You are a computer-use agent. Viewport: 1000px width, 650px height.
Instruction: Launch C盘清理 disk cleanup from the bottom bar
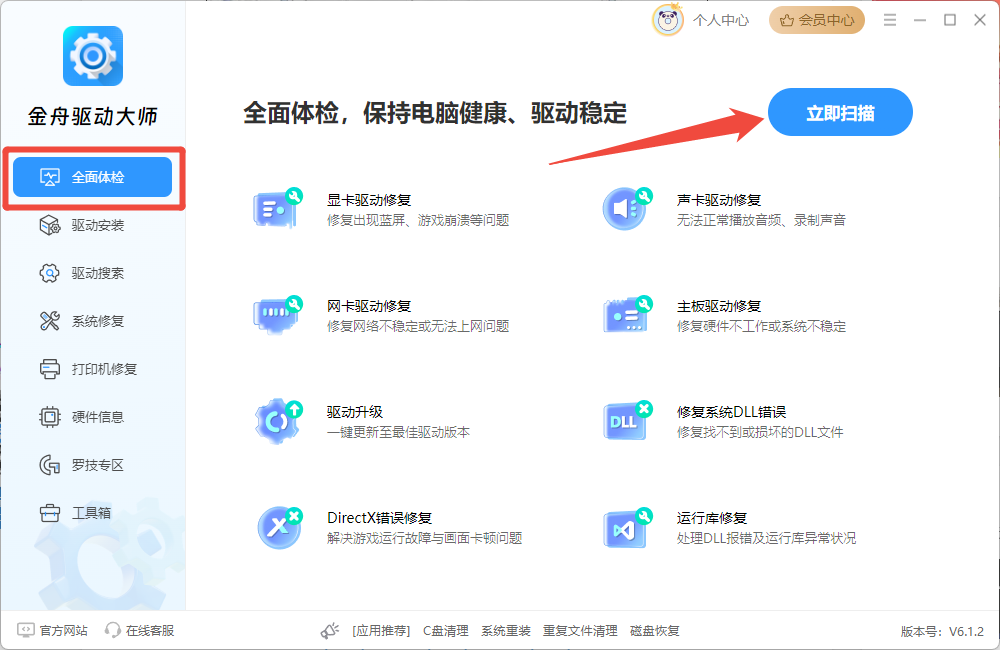tap(445, 631)
